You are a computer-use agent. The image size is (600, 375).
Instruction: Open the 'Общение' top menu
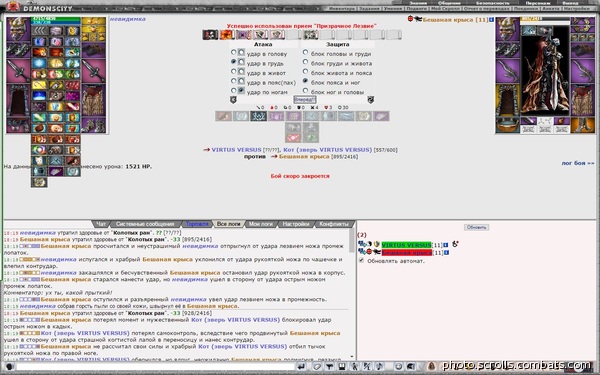449,3
